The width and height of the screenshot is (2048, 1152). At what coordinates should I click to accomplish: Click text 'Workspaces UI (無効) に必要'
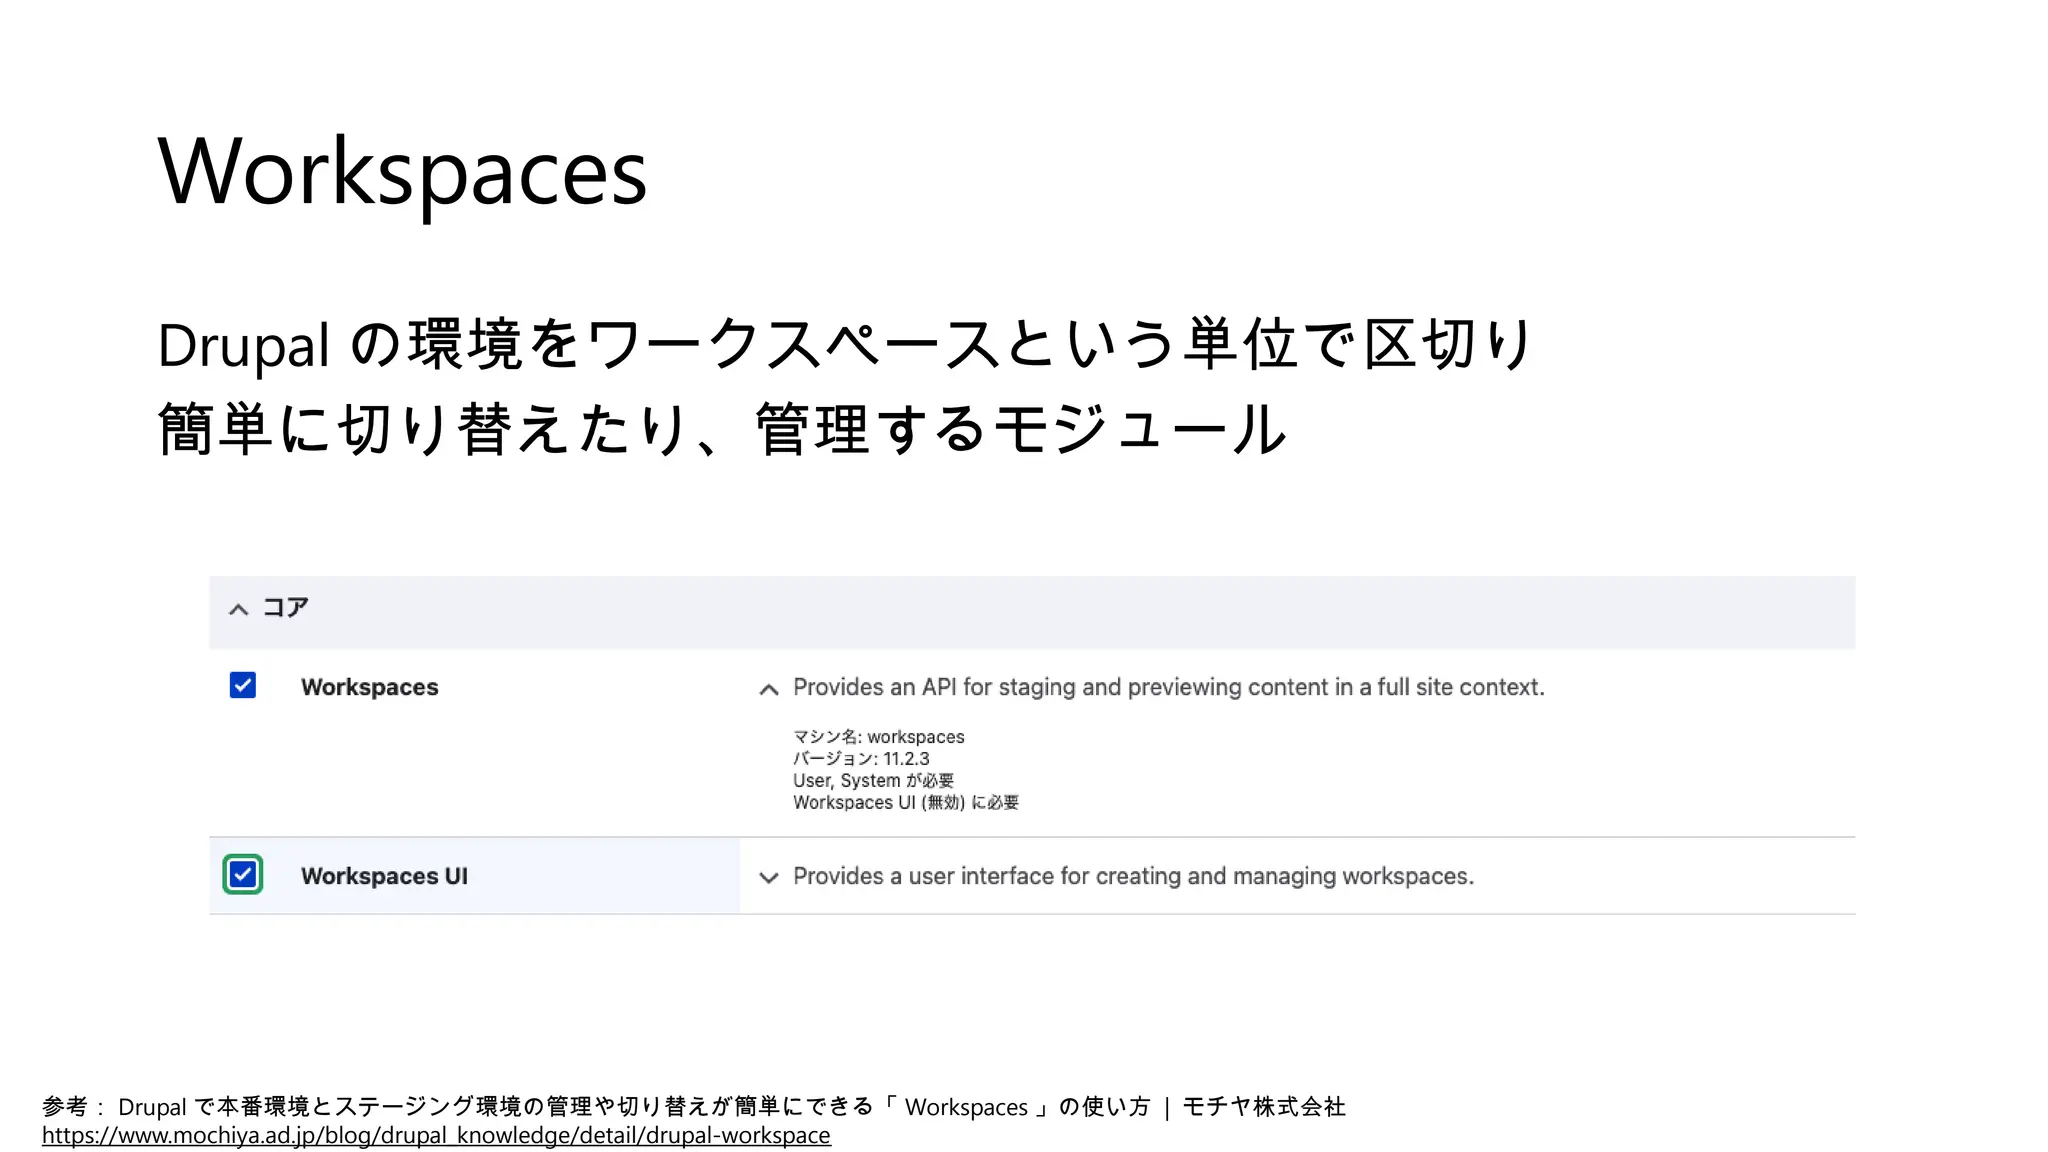(x=906, y=803)
